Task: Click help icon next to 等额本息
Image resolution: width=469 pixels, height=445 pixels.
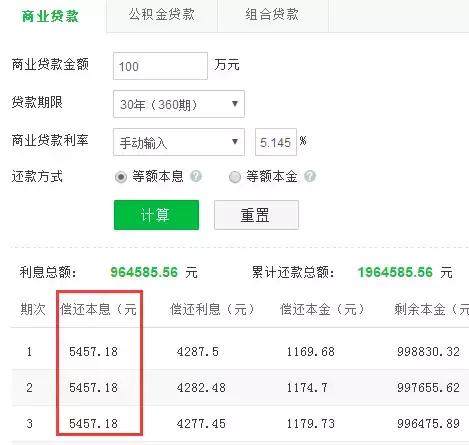Action: [196, 176]
